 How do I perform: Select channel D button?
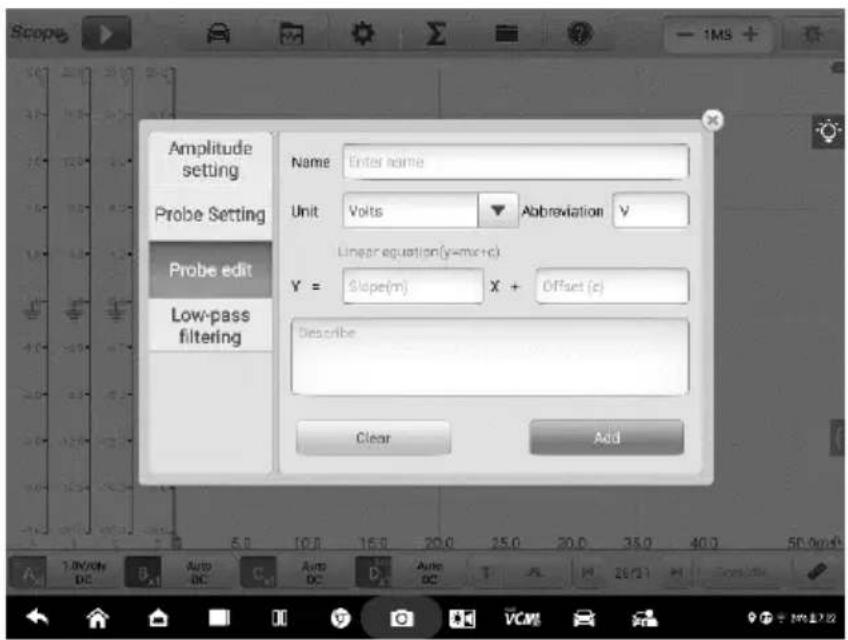[373, 573]
